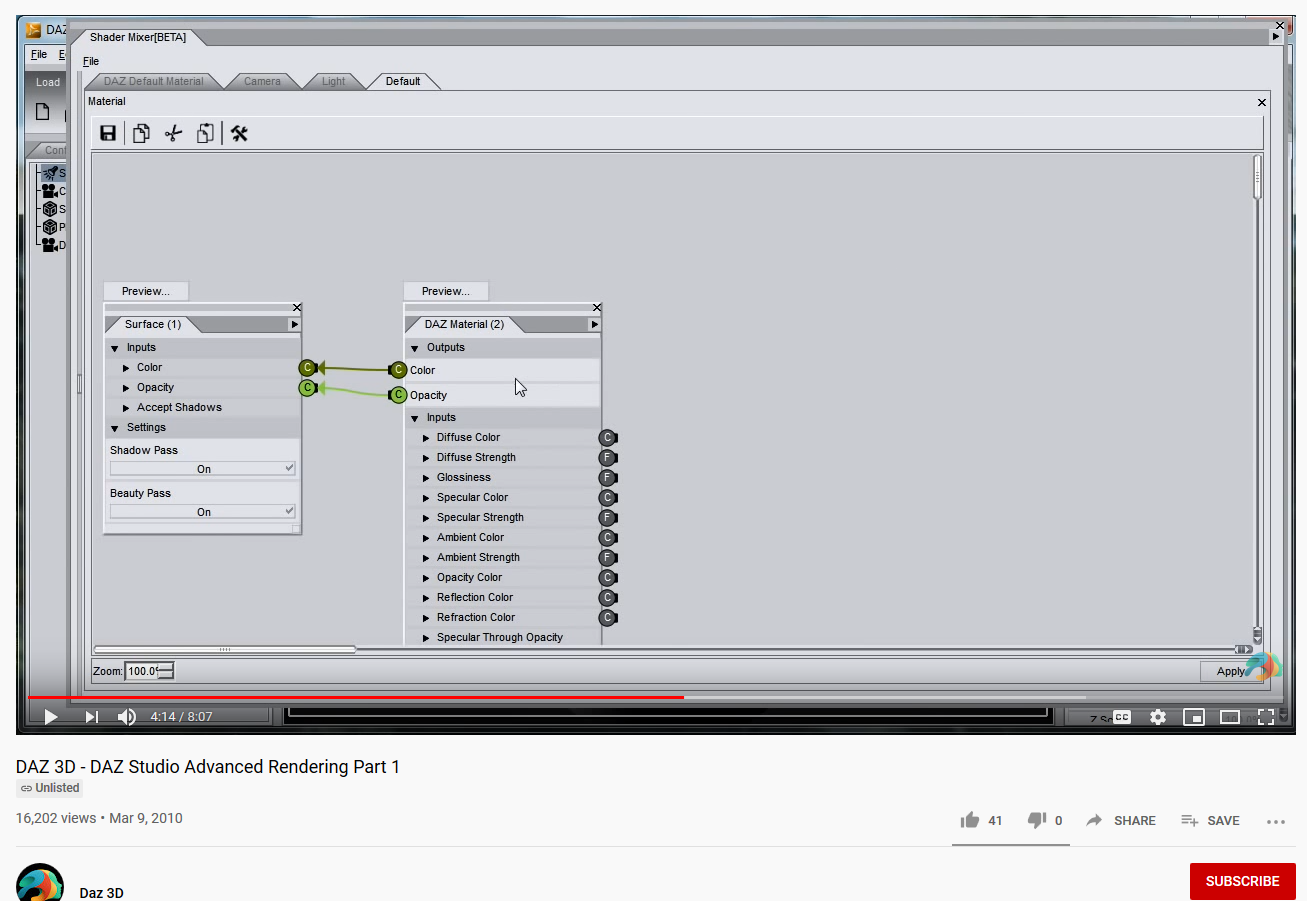Select the Shader Mixer[BETA] tab

138,38
